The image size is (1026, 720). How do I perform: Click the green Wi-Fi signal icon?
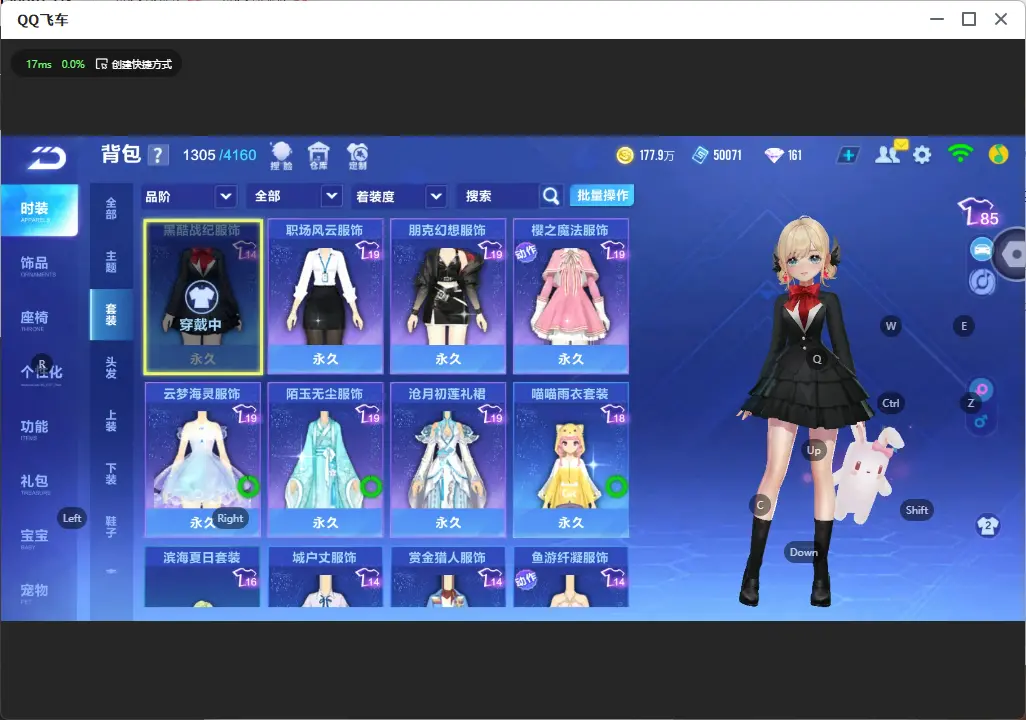(960, 154)
